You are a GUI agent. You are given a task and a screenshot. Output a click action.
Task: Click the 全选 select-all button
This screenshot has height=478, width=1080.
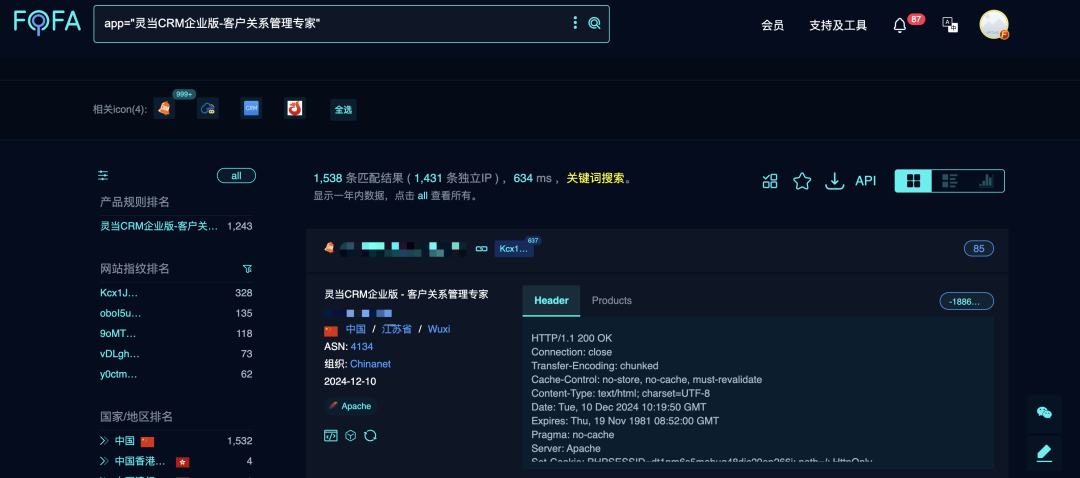click(x=343, y=110)
